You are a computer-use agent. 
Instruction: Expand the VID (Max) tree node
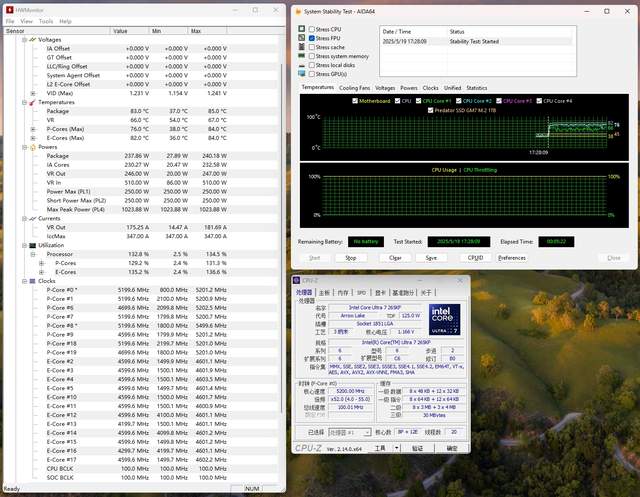pos(30,93)
